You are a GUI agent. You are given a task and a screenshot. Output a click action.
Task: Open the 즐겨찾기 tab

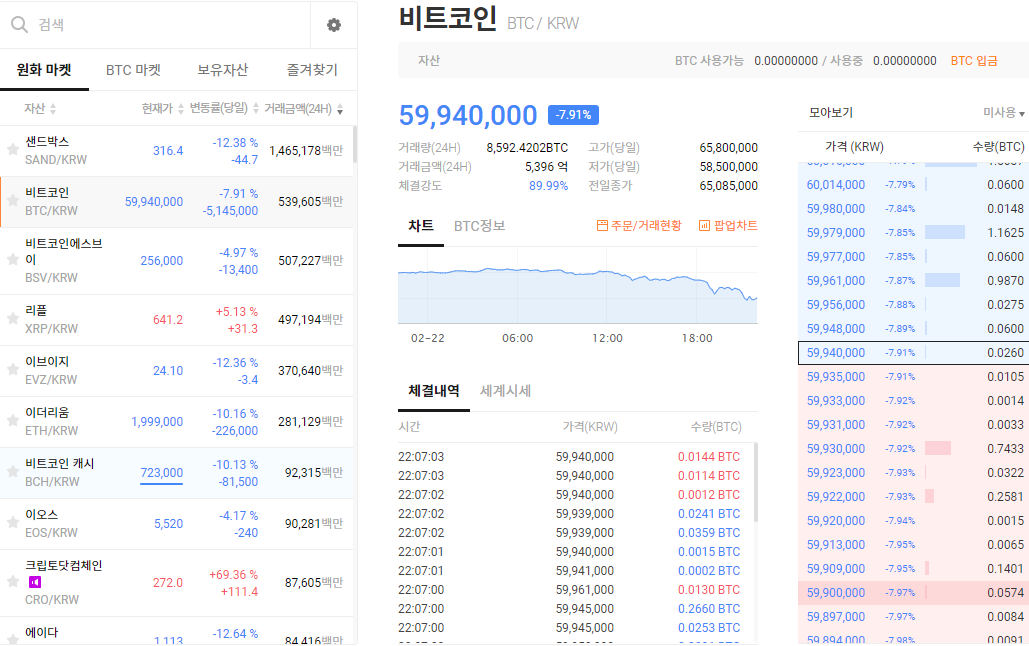tap(312, 70)
